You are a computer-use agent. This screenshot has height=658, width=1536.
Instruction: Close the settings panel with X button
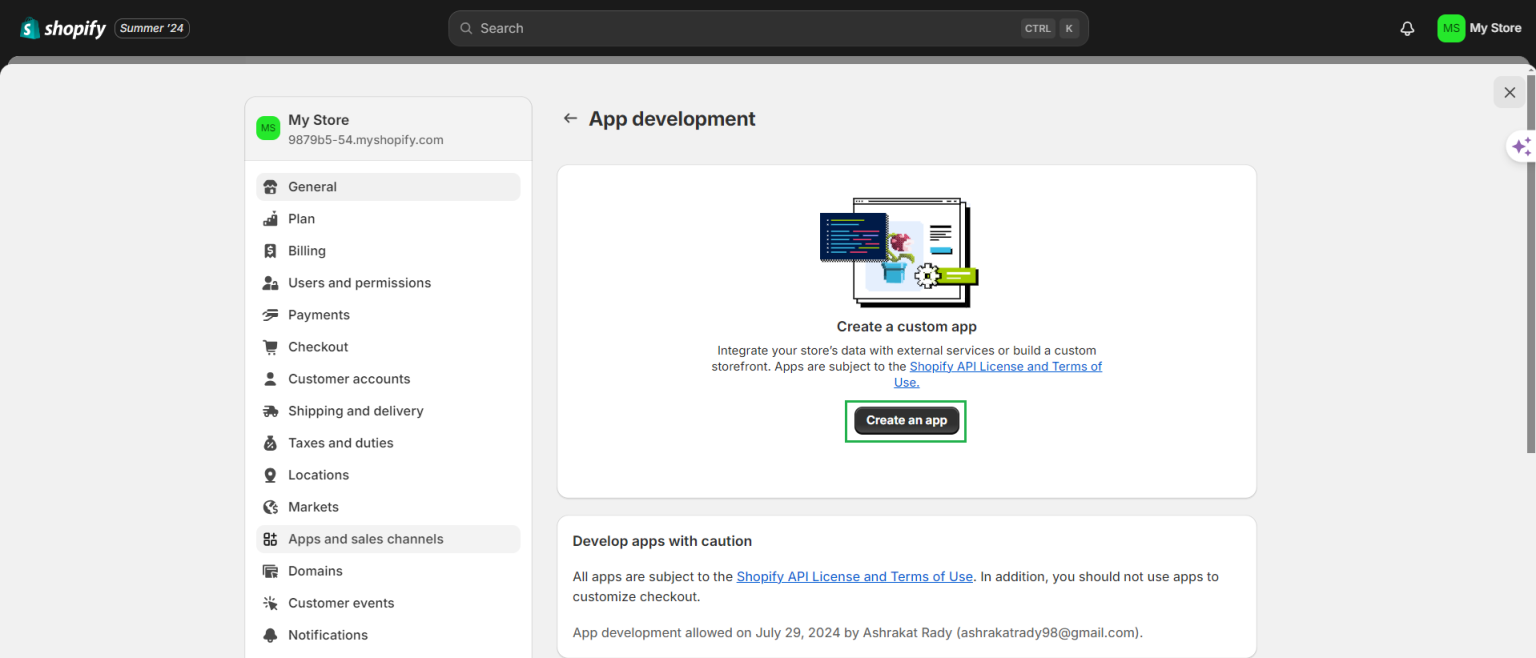(x=1509, y=92)
